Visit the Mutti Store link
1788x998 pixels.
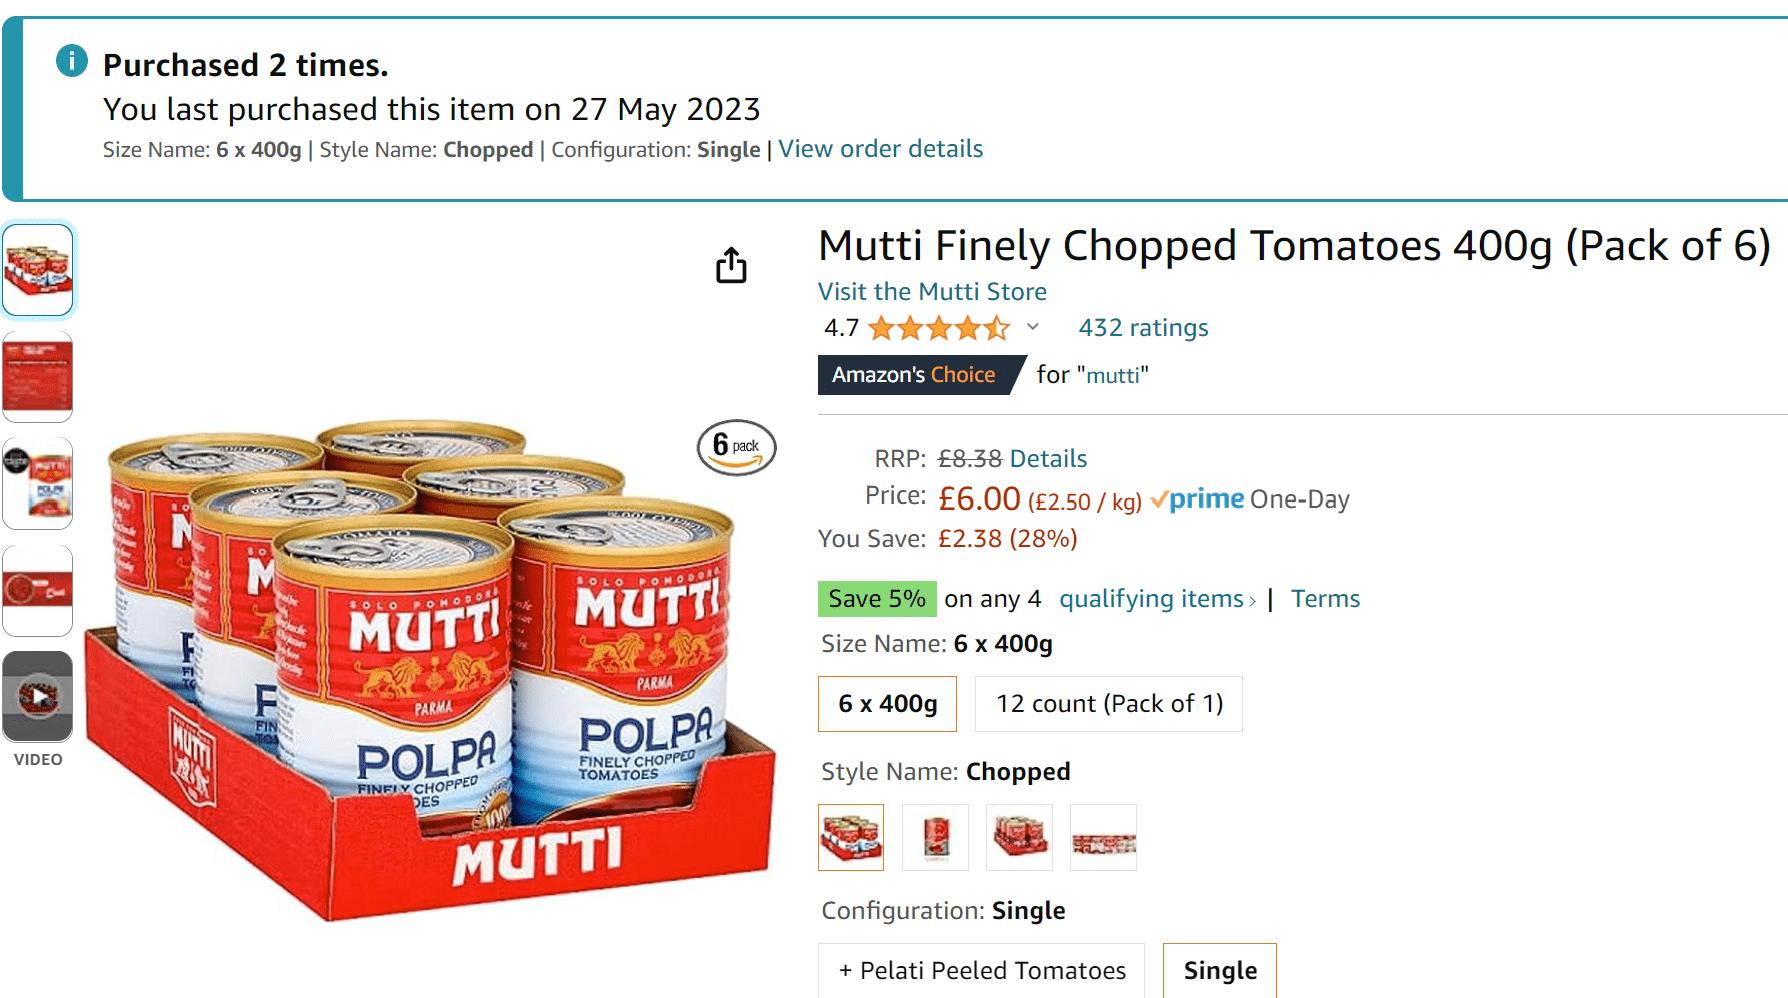pyautogui.click(x=932, y=292)
